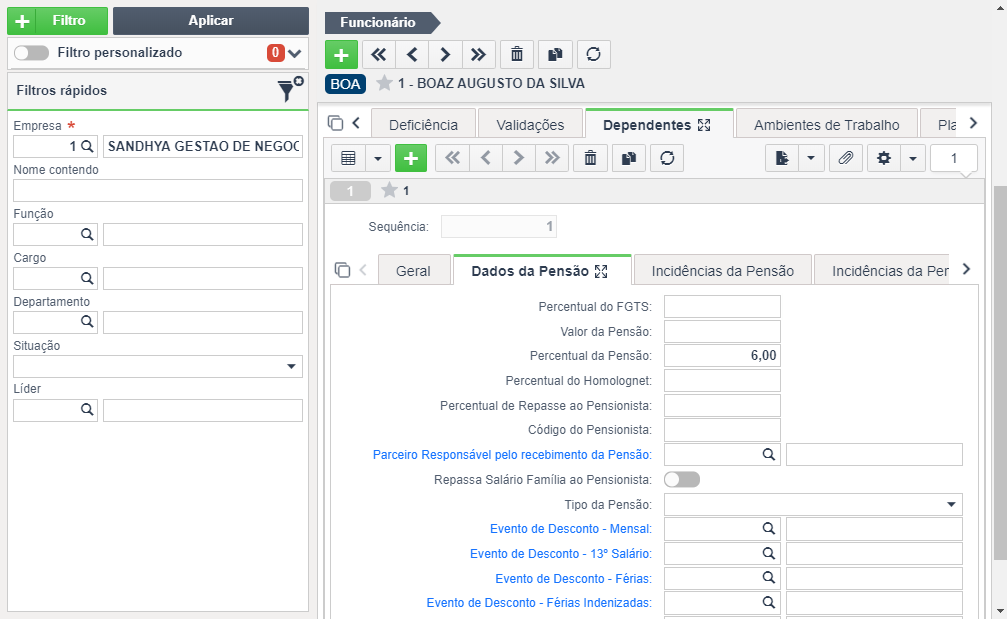The image size is (1007, 619).
Task: Duplicate the current Dependentes entry
Action: 629,158
